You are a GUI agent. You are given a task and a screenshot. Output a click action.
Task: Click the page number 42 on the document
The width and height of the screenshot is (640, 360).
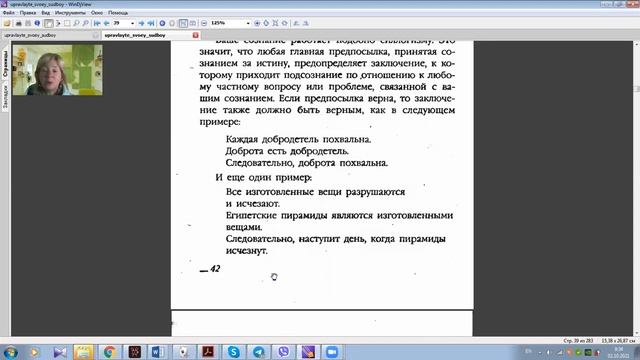(215, 269)
